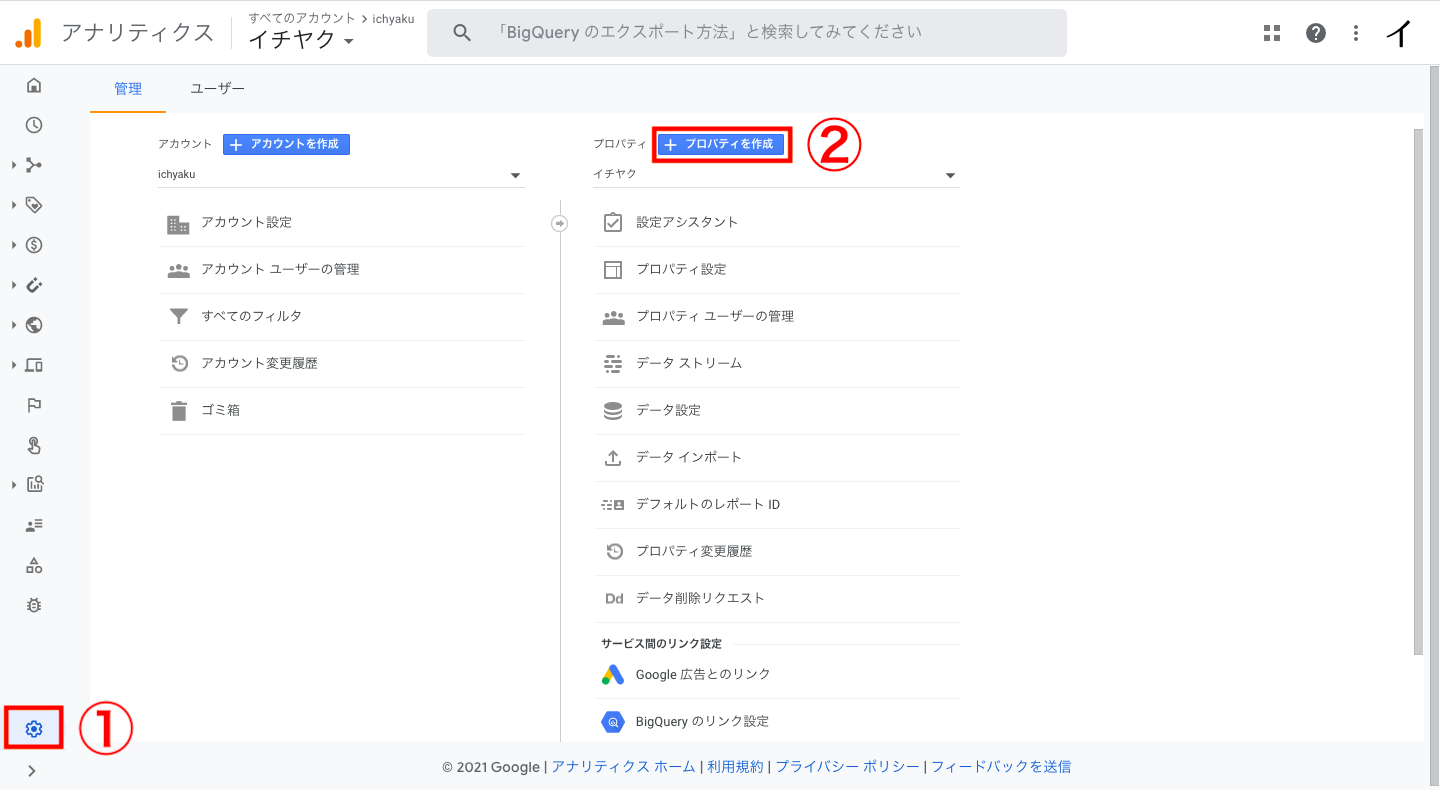Open BigQuery のリンク設定
This screenshot has width=1440, height=790.
pos(776,722)
